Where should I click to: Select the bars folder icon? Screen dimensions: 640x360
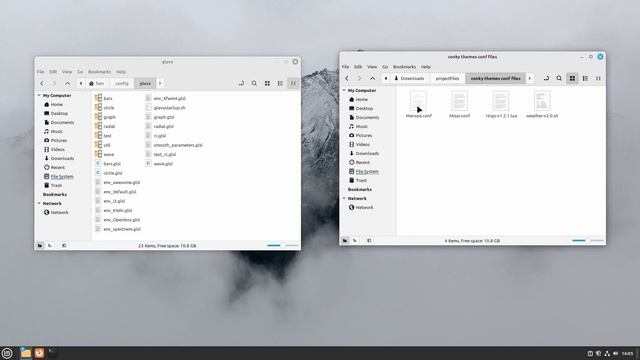98,98
